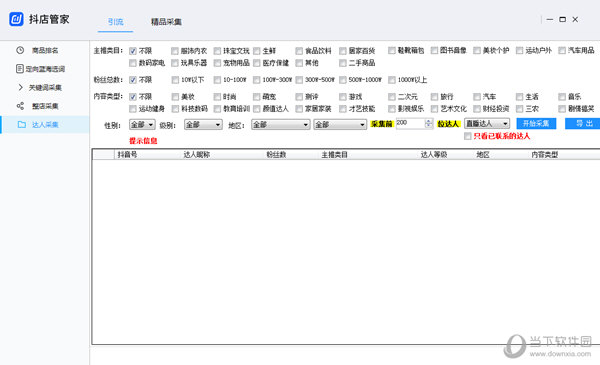Check the 影视娱乐 checkbox
Screen dimensions: 600x365
coord(391,109)
